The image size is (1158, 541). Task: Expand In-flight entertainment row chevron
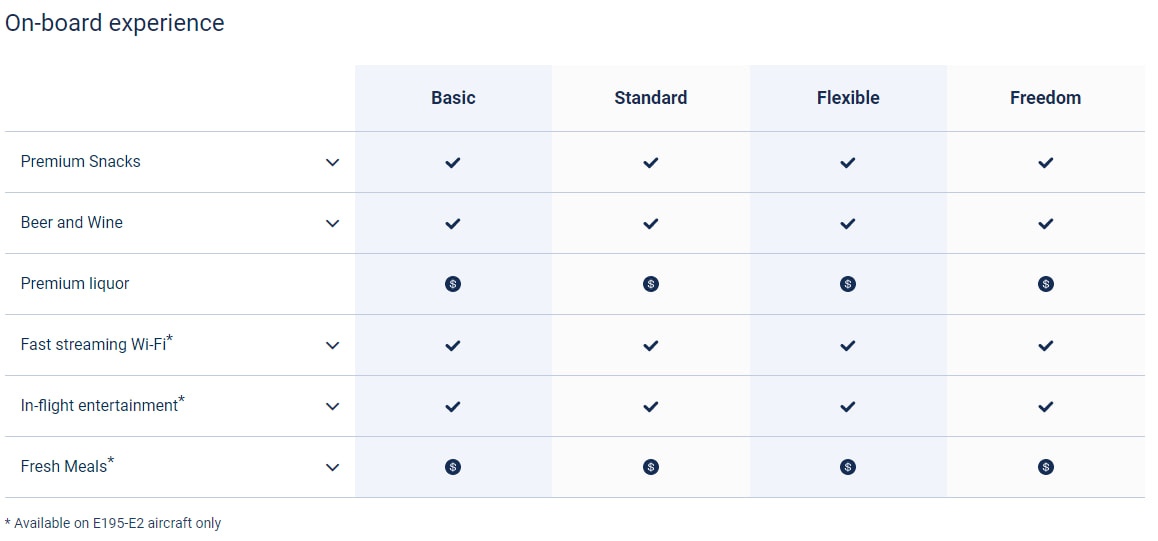click(333, 407)
